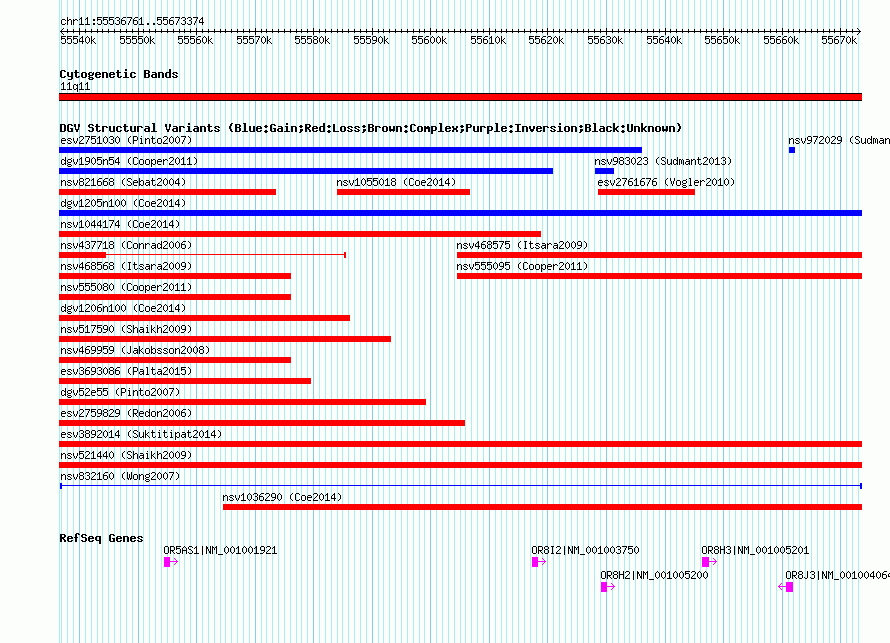Click esv2759829 (Redon2006) label
The height and width of the screenshot is (643, 890).
coord(126,413)
